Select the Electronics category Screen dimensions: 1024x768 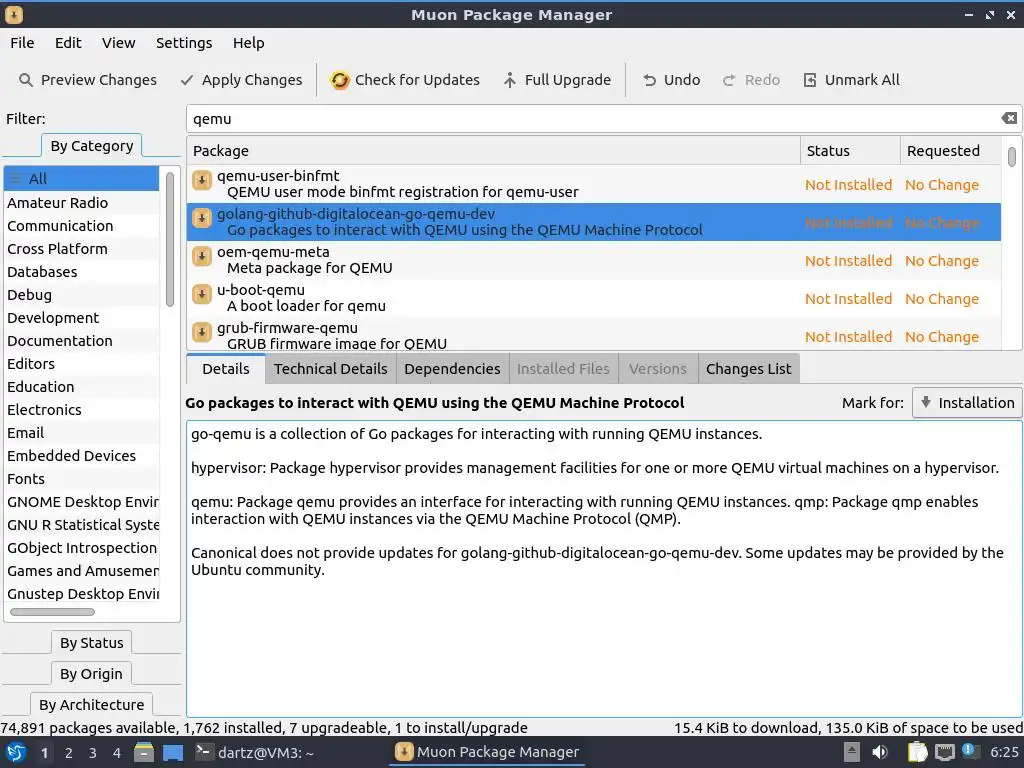[x=82, y=410]
